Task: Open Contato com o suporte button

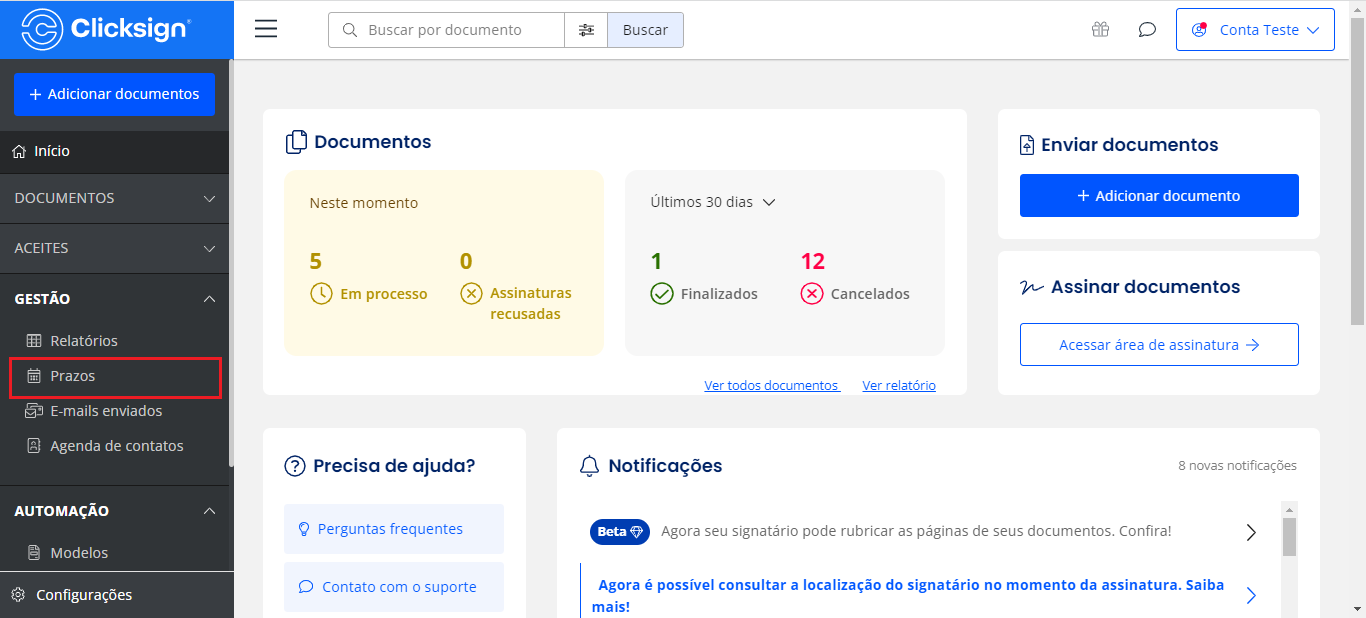Action: (x=394, y=587)
